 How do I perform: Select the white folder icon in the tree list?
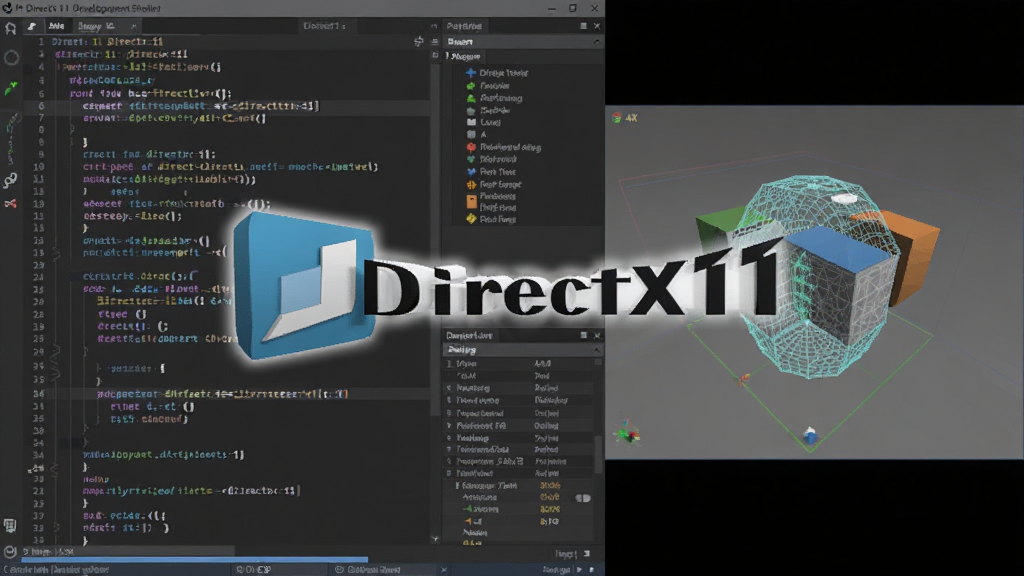point(472,122)
